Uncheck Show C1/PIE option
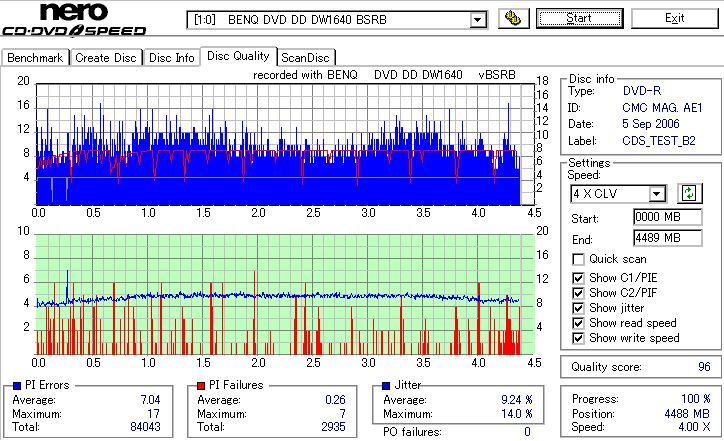 click(x=578, y=278)
